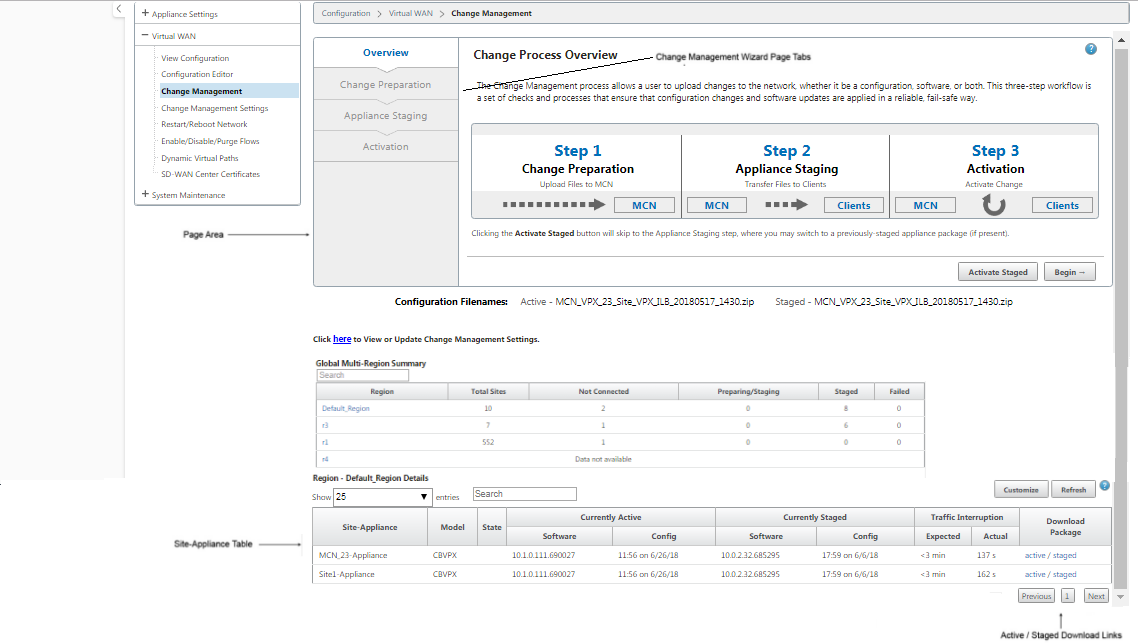Expand the System Maintenance tree node
The image size is (1138, 643).
click(145, 194)
